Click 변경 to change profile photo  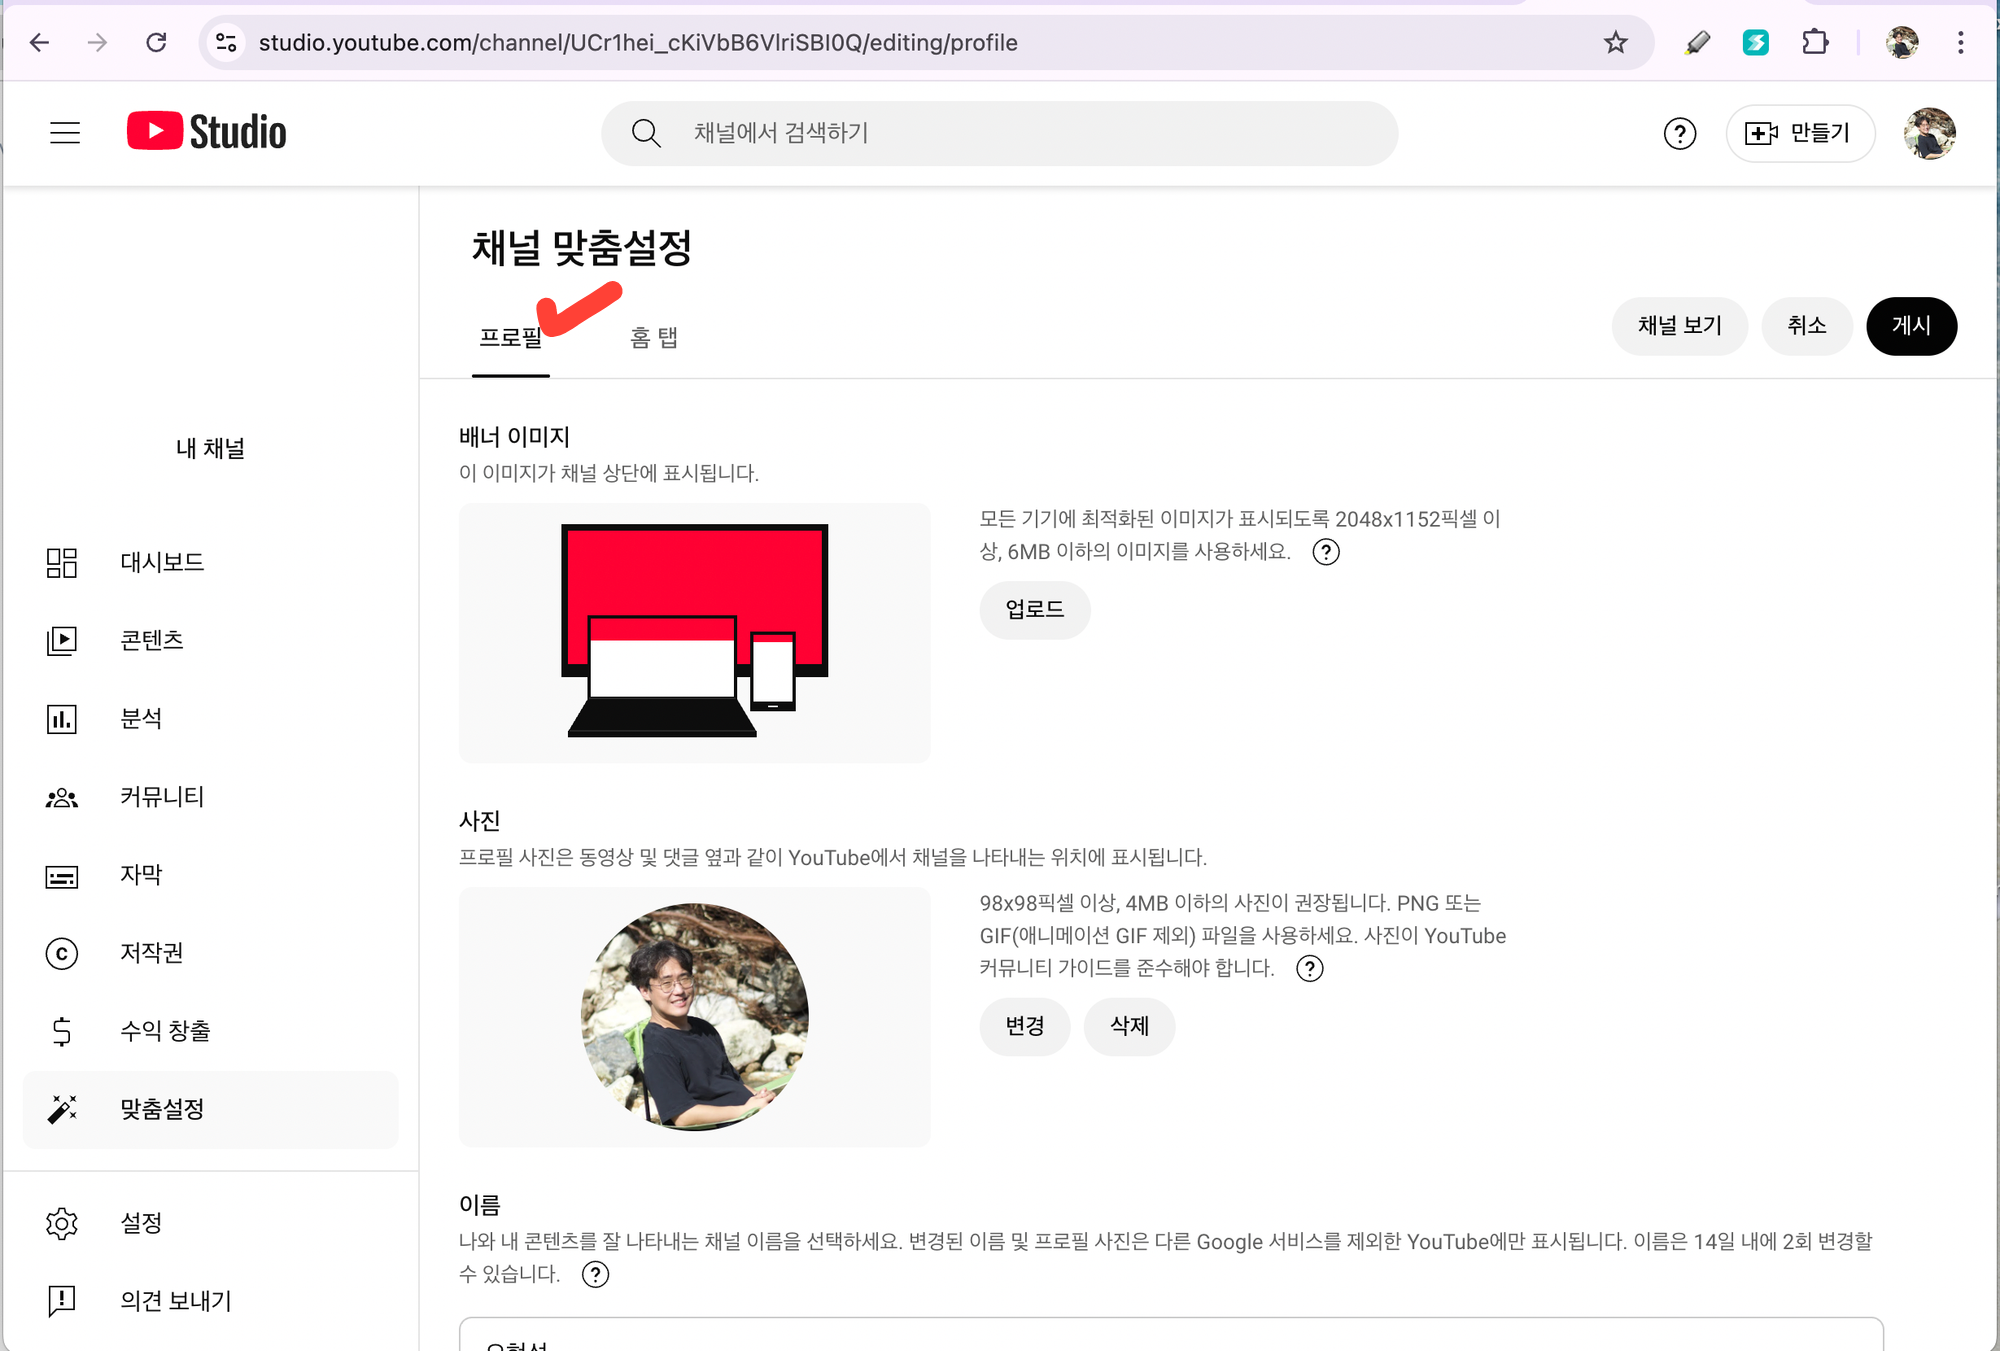tap(1024, 1026)
